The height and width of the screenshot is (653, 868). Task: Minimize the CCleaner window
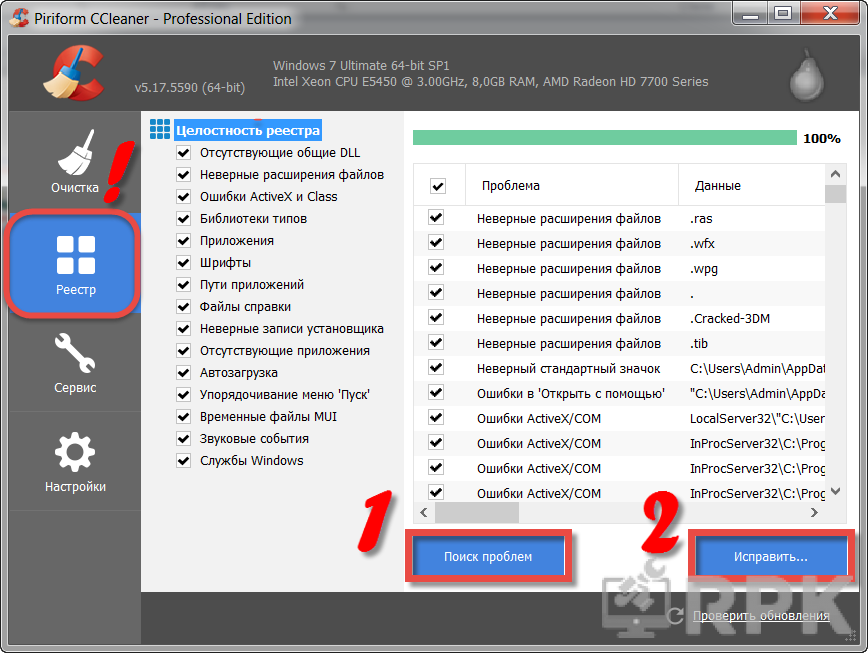click(x=751, y=13)
